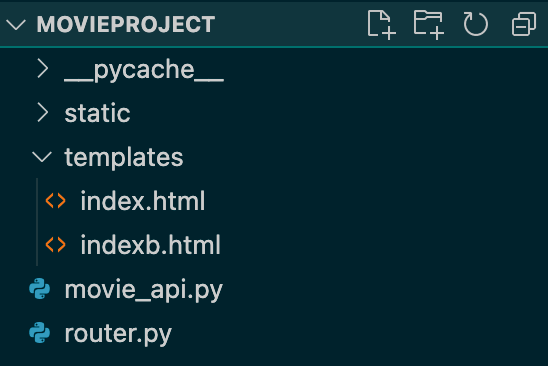Click the New File icon
This screenshot has height=366, width=548.
click(381, 24)
